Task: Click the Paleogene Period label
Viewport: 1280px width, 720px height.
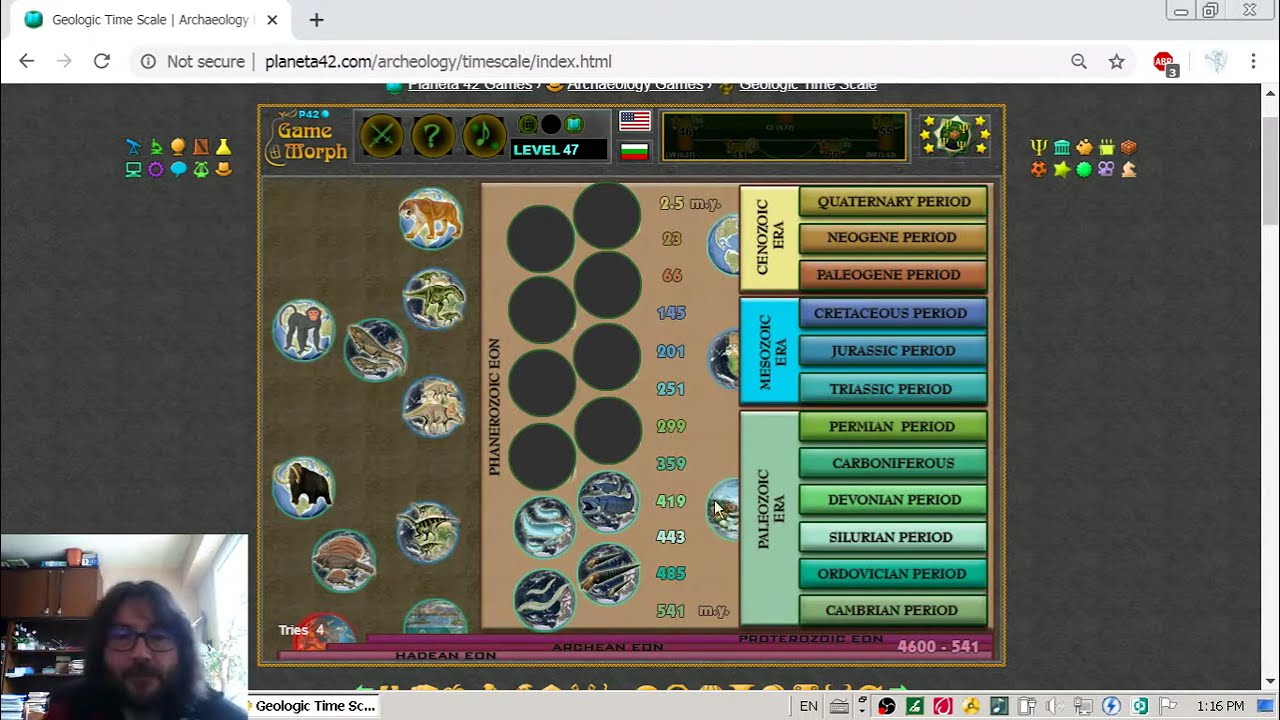Action: (x=893, y=274)
